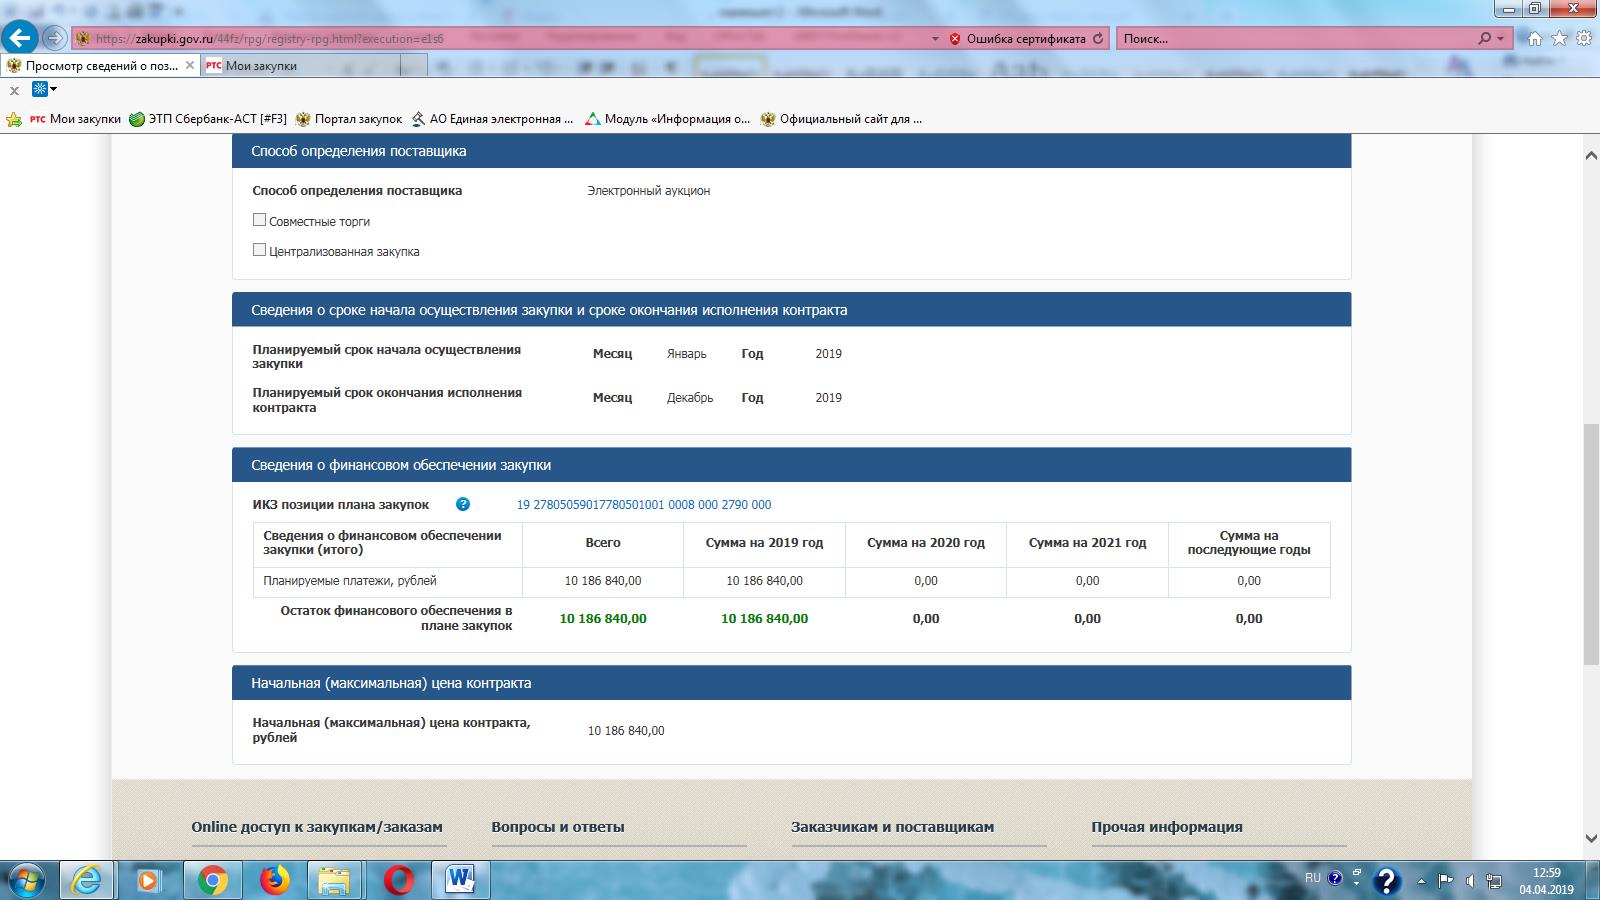Tick the Совместные торги checkbox

point(259,220)
